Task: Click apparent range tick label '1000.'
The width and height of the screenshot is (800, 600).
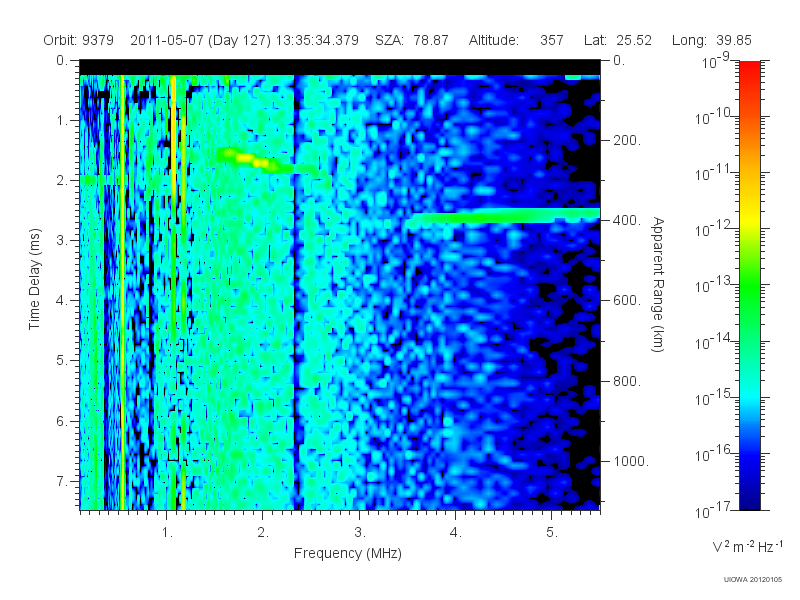Action: tap(631, 461)
